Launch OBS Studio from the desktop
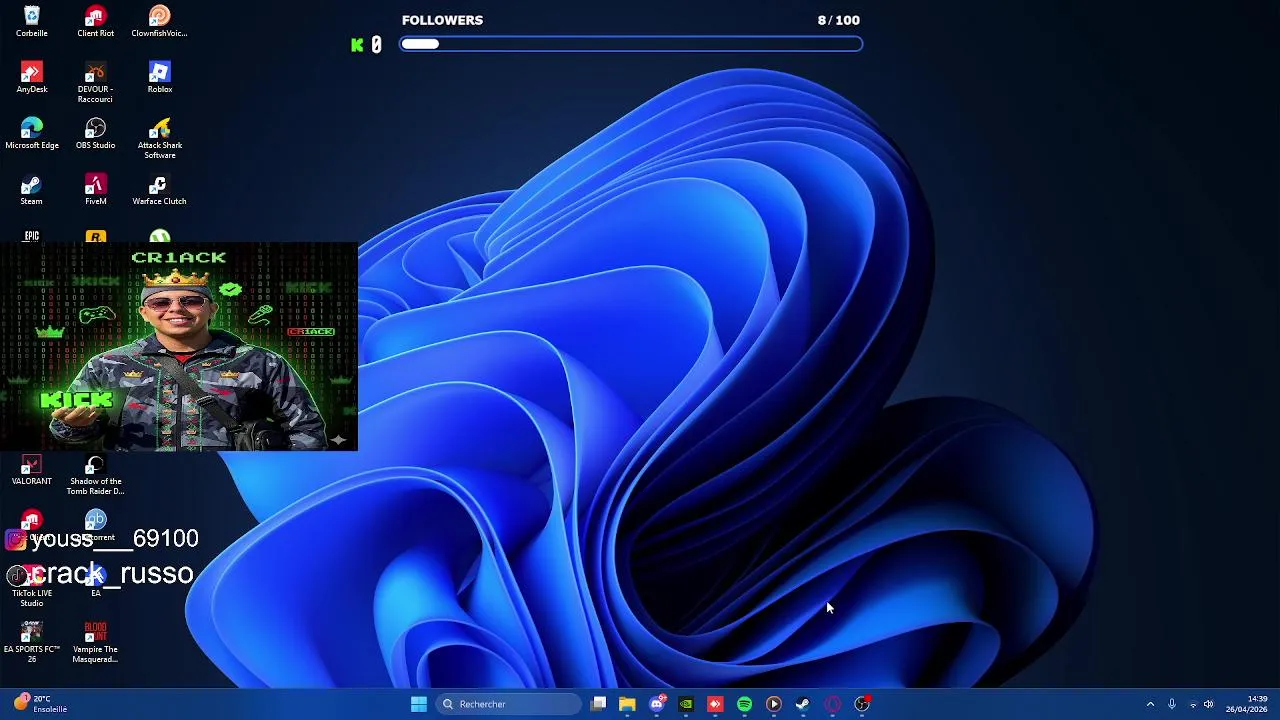Screen dimensions: 1280x720 (95, 134)
